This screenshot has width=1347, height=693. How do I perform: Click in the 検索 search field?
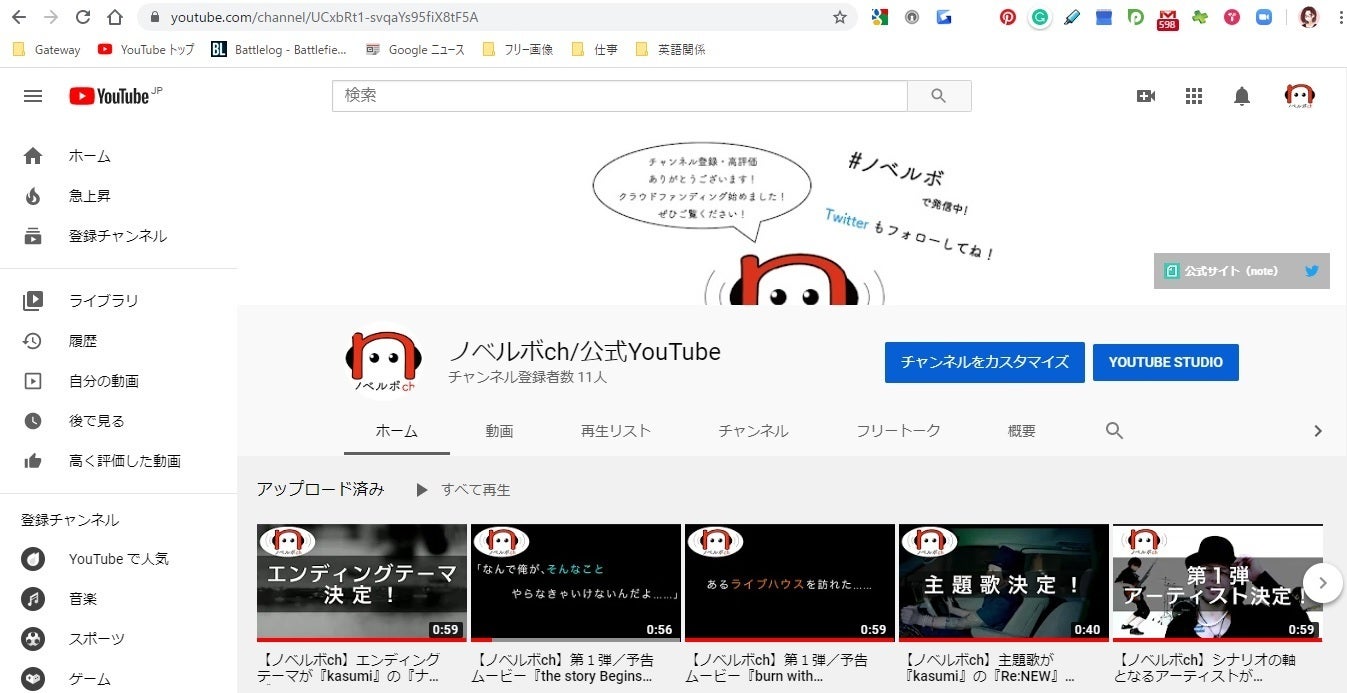(619, 96)
